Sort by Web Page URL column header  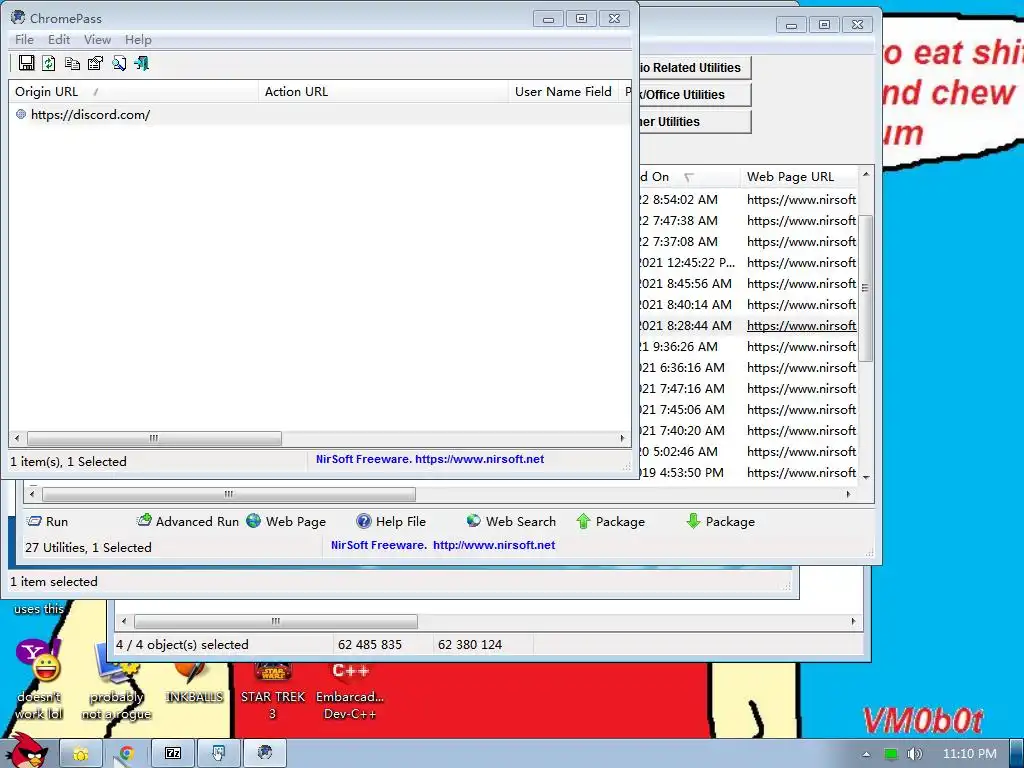798,176
